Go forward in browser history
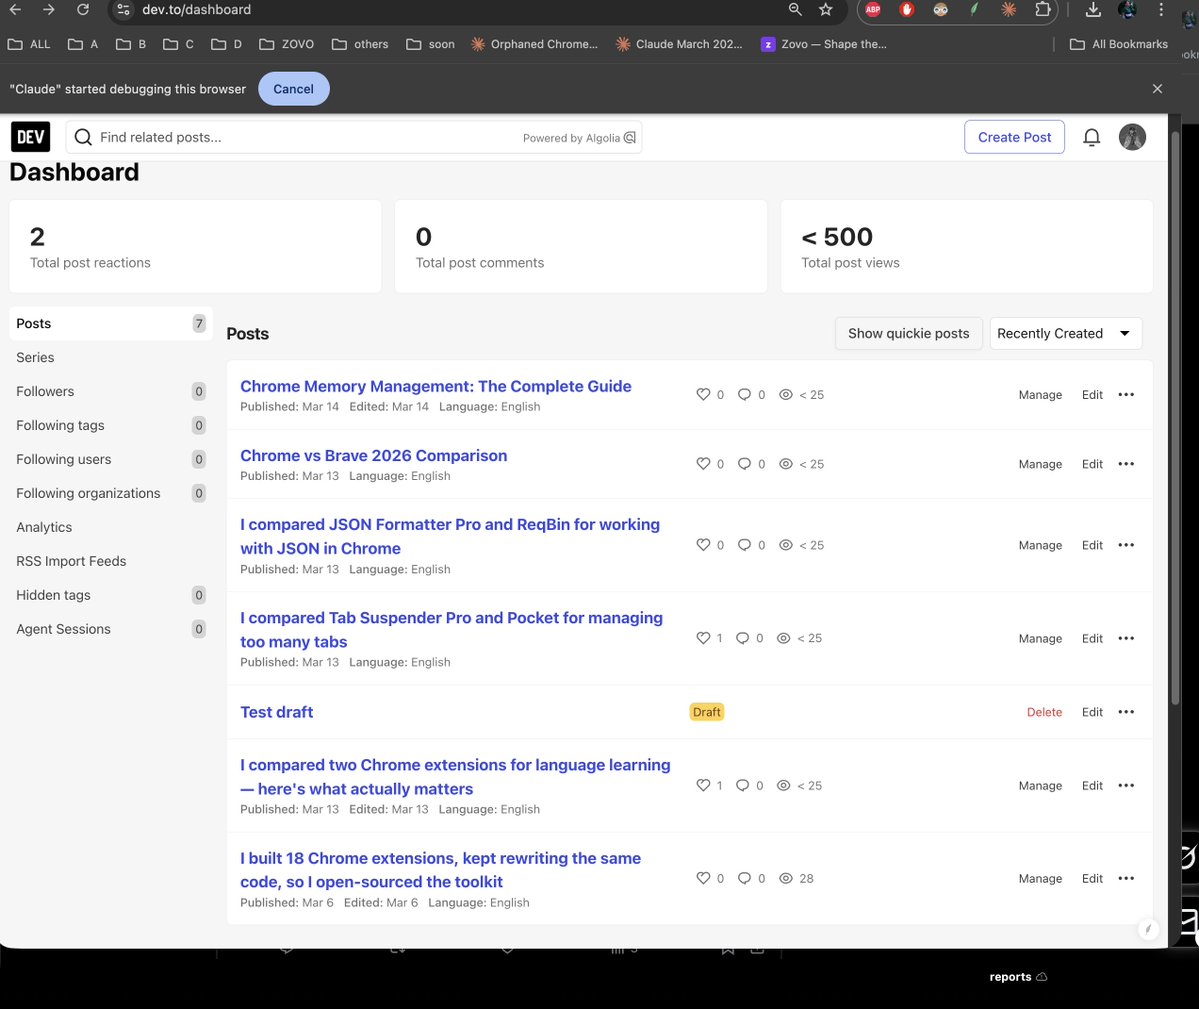1199x1009 pixels. click(49, 9)
